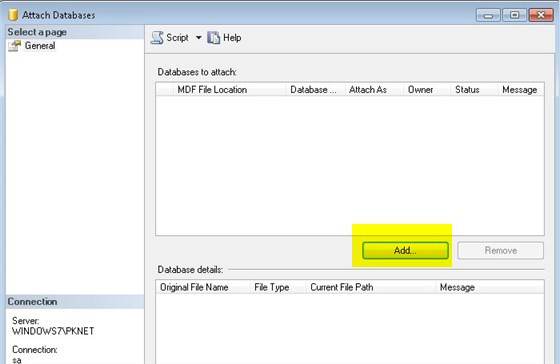Close the Attach Databases window
Viewport: 559px width, 364px height.
point(541,15)
